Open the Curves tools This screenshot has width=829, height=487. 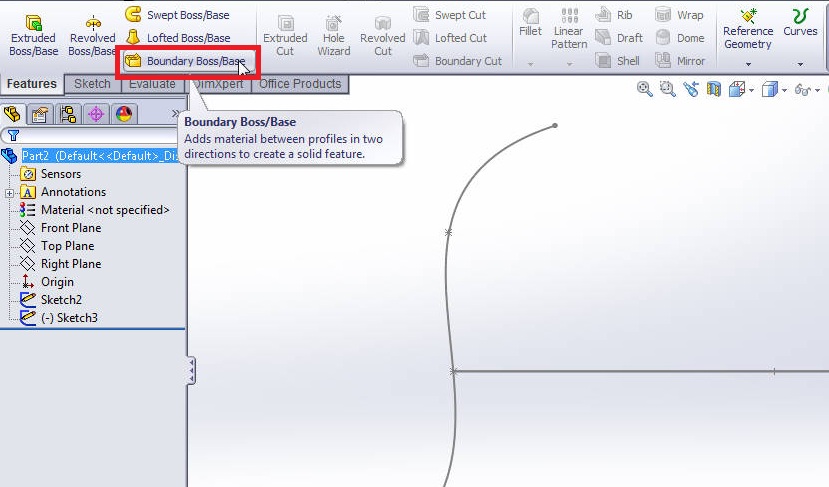800,24
